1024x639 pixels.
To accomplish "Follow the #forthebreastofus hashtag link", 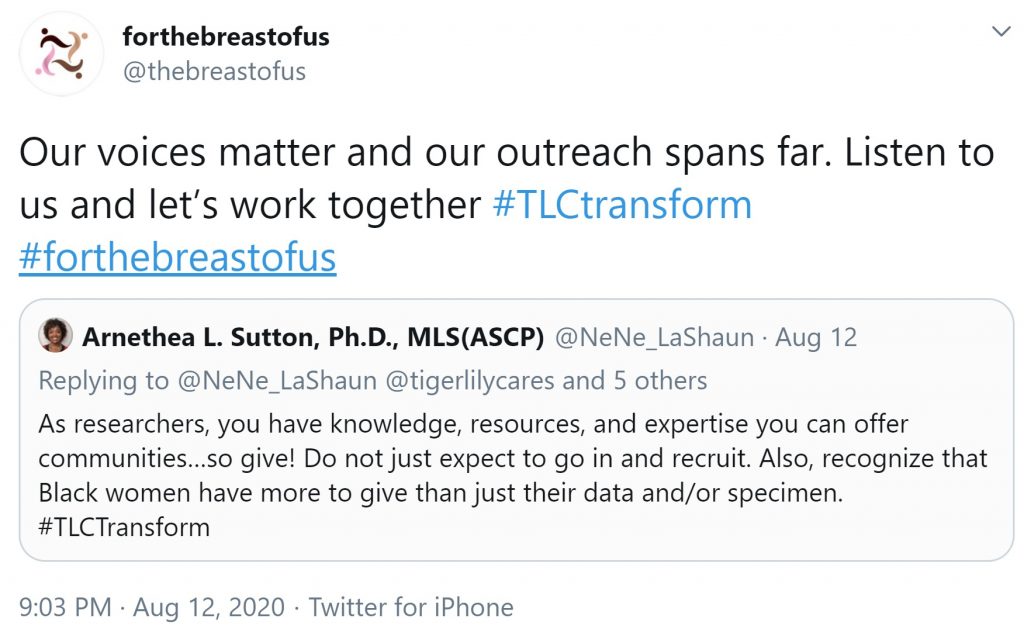I will tap(178, 257).
